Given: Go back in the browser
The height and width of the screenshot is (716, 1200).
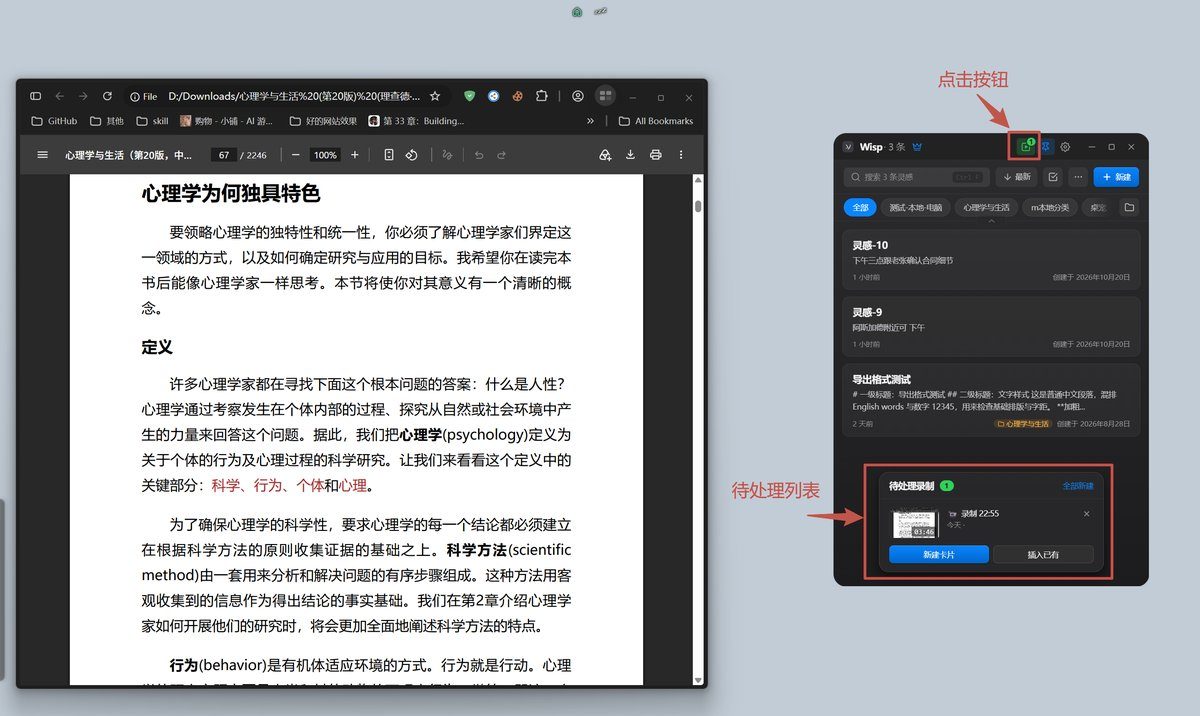Looking at the screenshot, I should [x=59, y=97].
